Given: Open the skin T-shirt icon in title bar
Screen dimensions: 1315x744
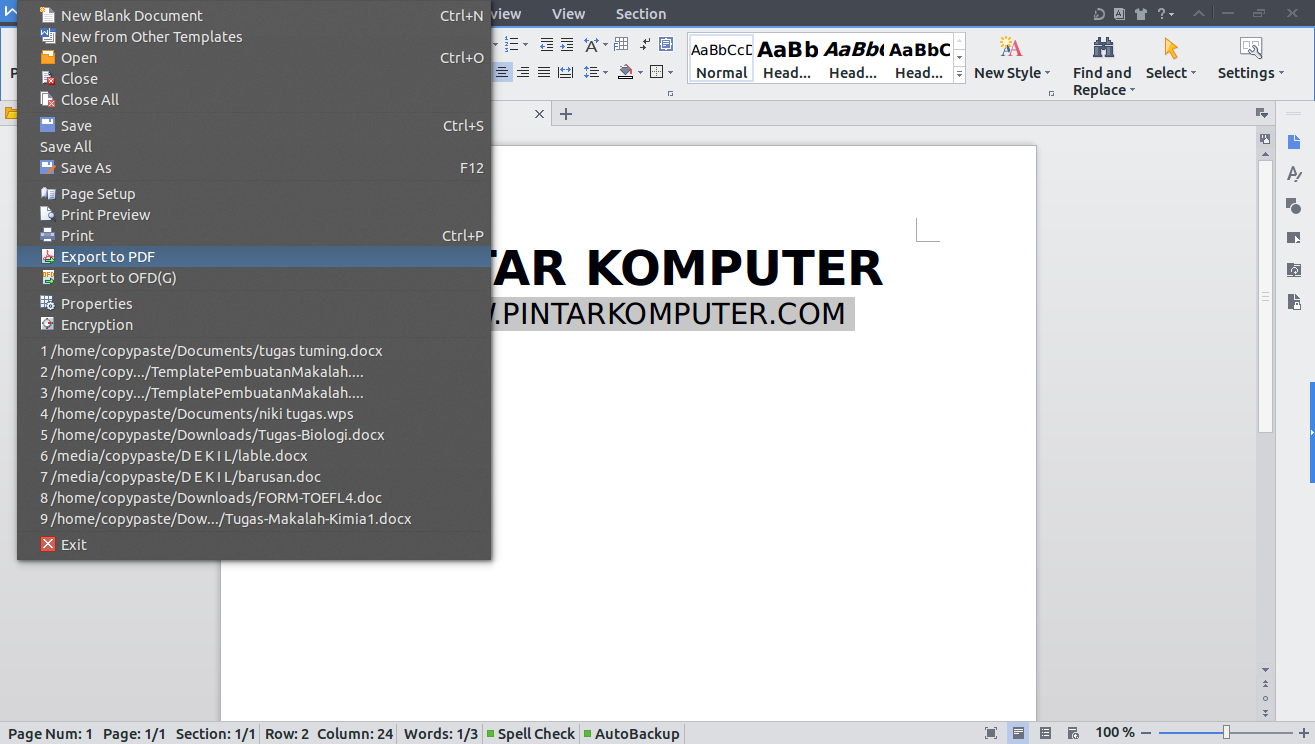Looking at the screenshot, I should (x=1139, y=14).
